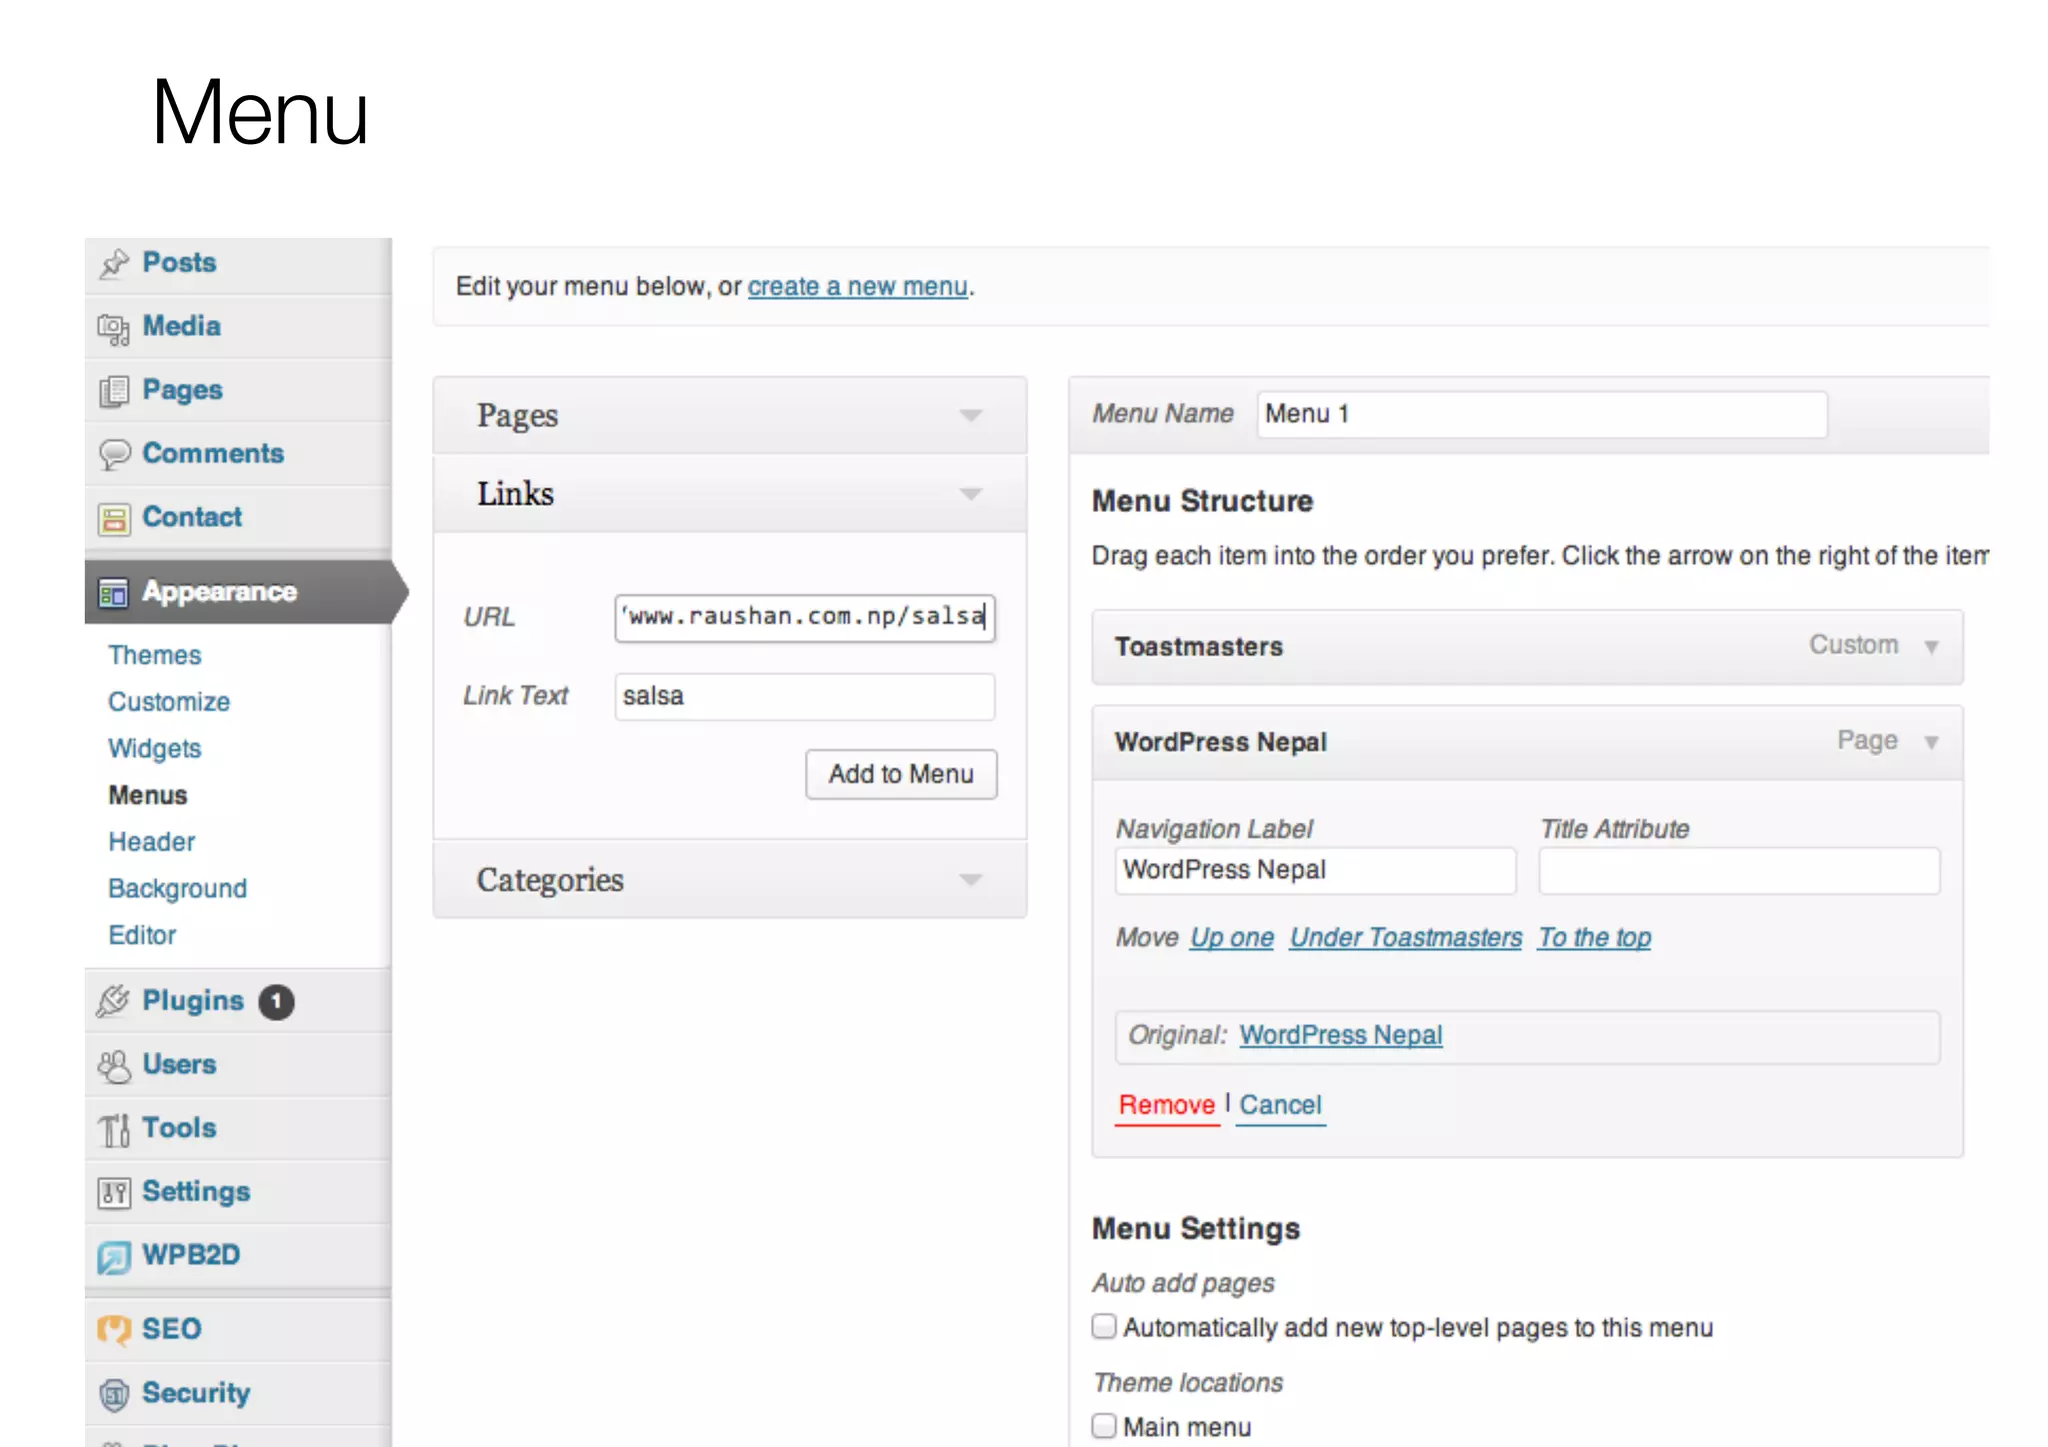
Task: Open the Themes submenu item
Action: (155, 655)
